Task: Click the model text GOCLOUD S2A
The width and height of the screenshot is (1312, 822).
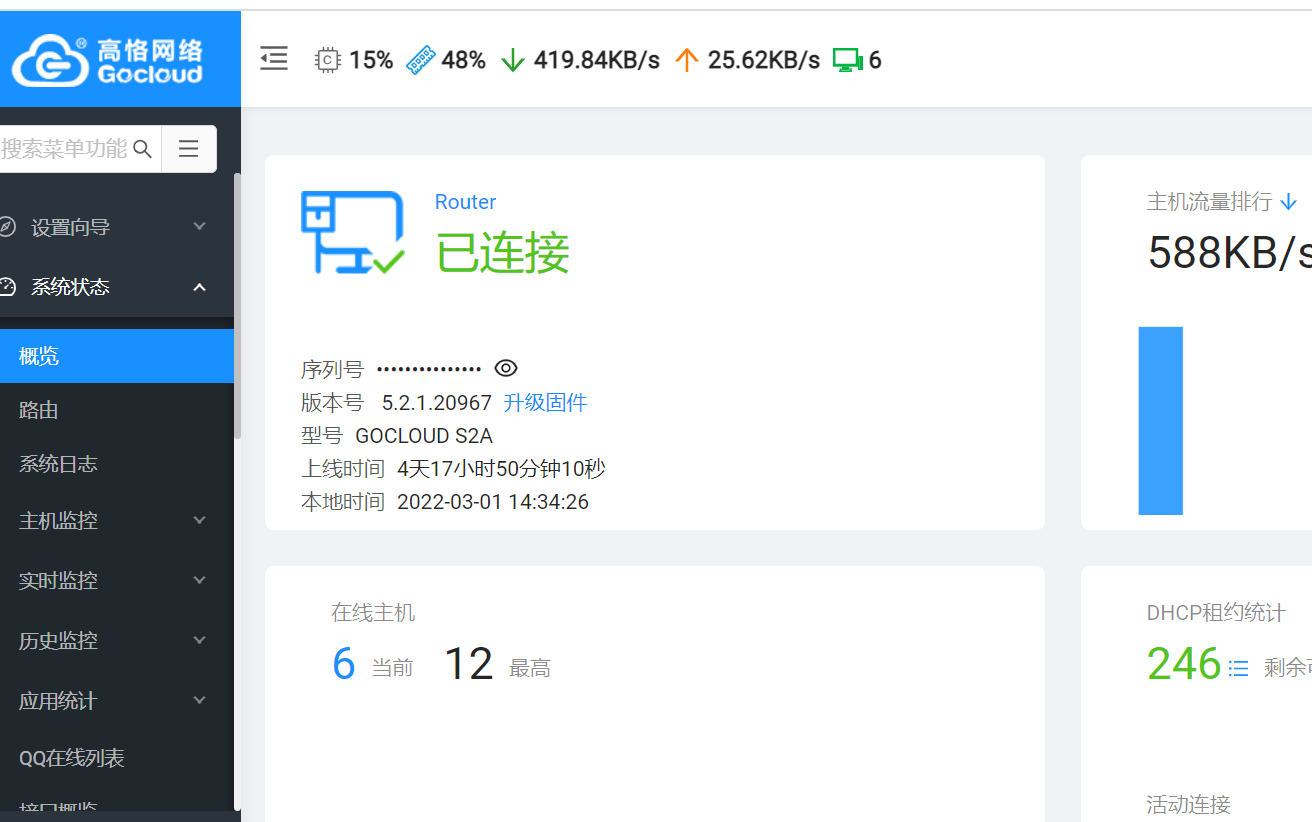Action: (424, 436)
